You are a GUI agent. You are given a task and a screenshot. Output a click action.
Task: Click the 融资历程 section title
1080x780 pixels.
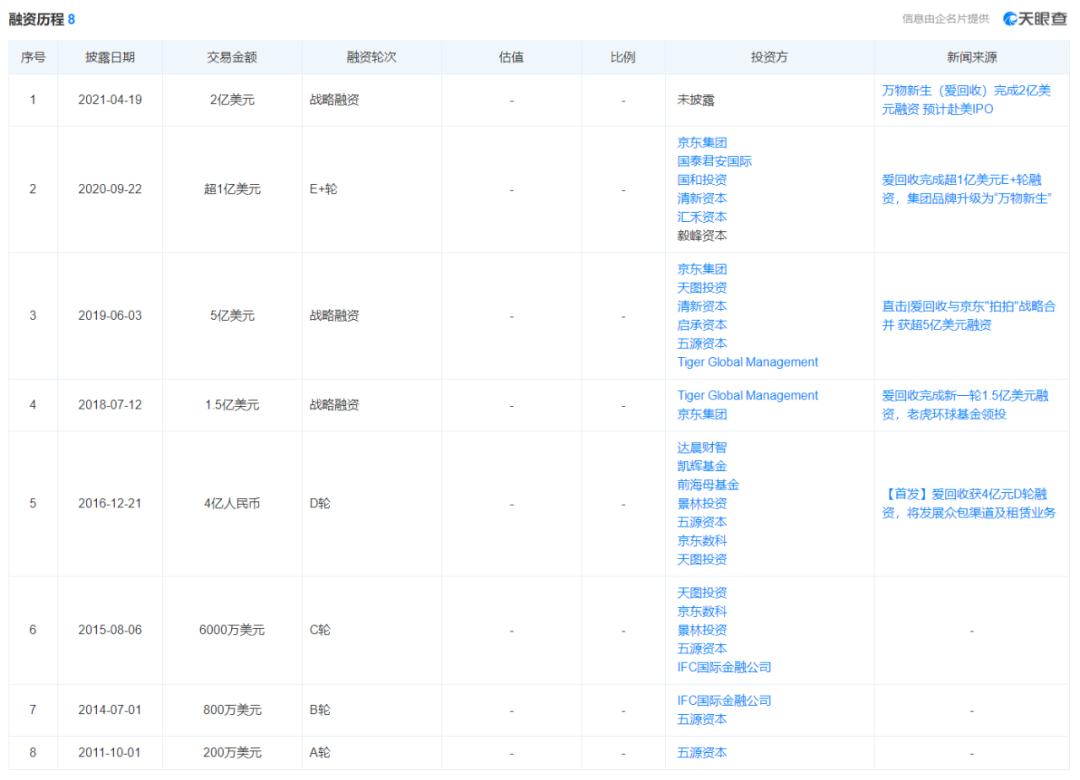[36, 18]
